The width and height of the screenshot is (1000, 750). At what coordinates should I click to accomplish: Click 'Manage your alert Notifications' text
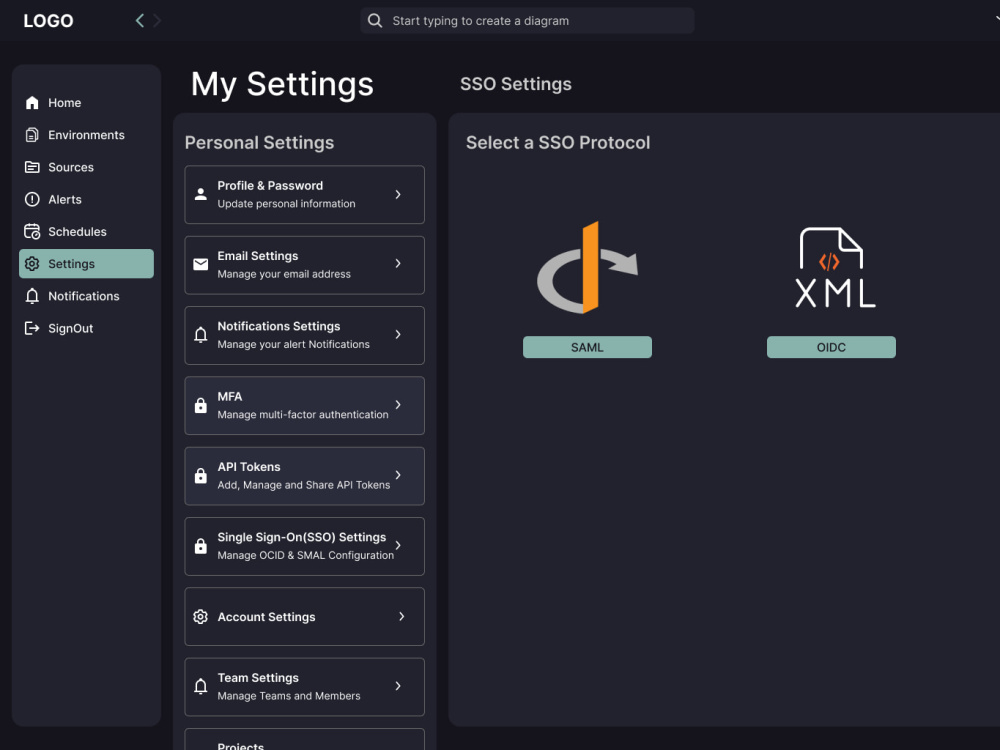(x=293, y=344)
